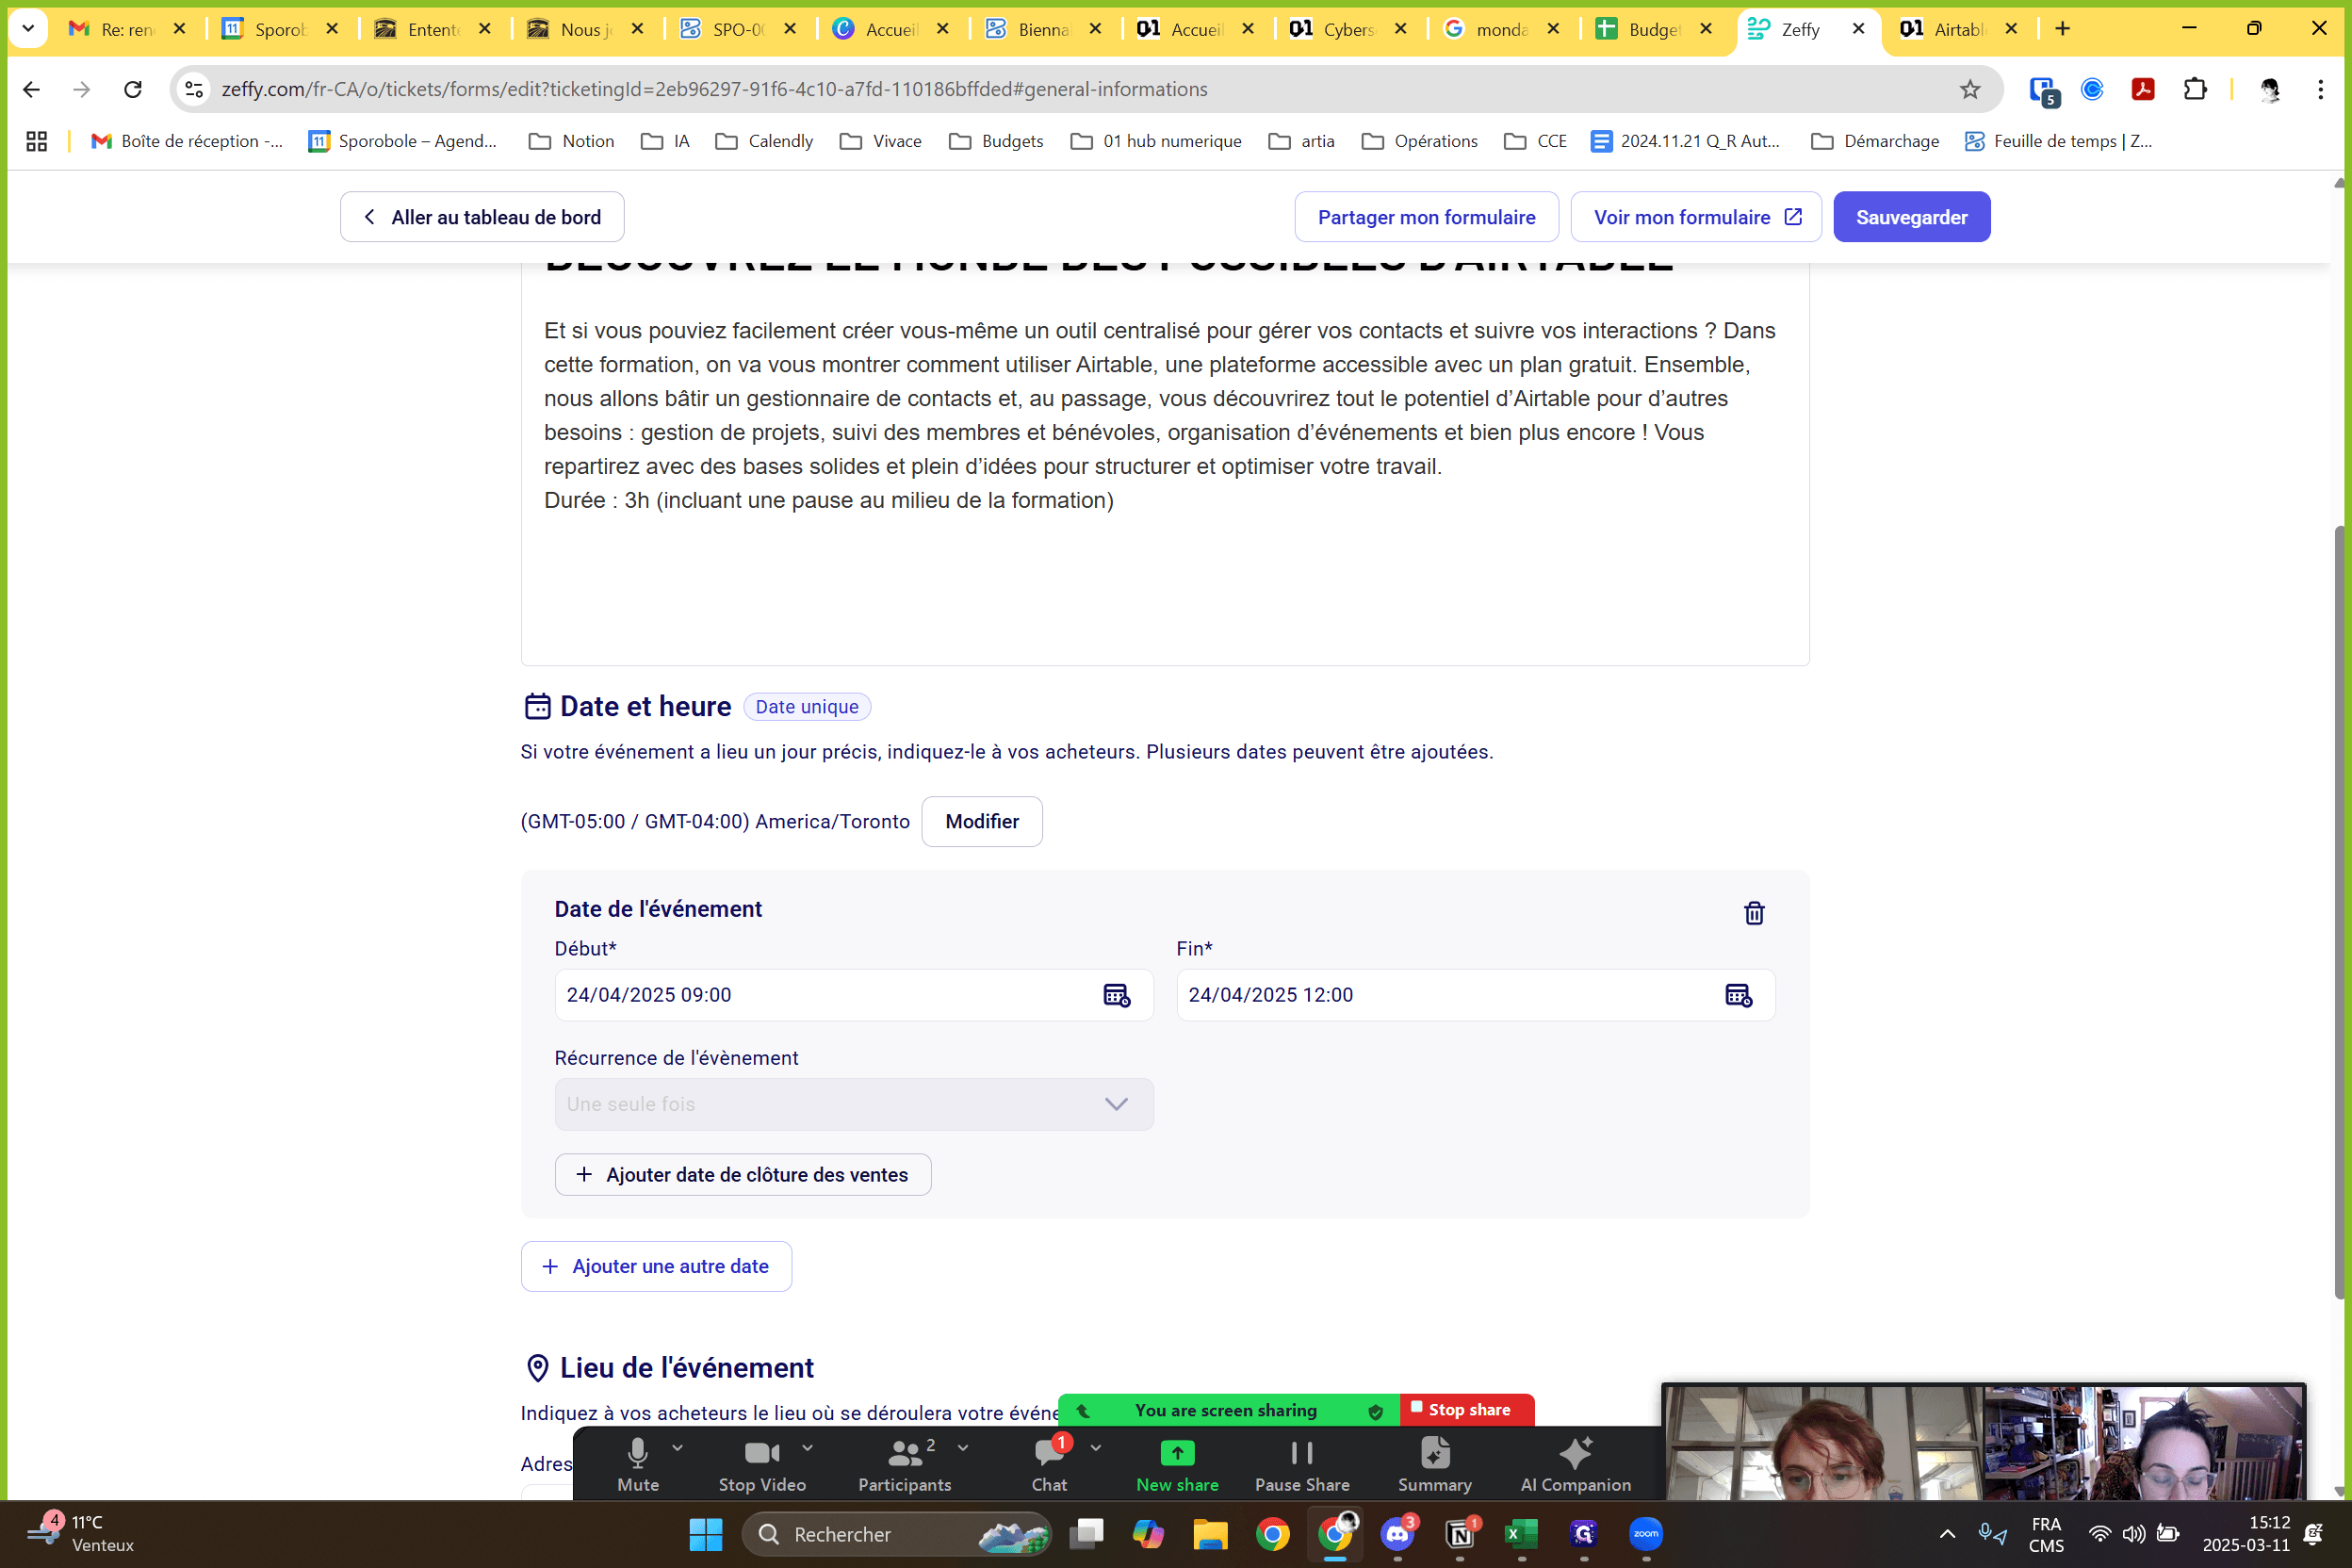Open Excel from the taskbar

coord(1522,1534)
